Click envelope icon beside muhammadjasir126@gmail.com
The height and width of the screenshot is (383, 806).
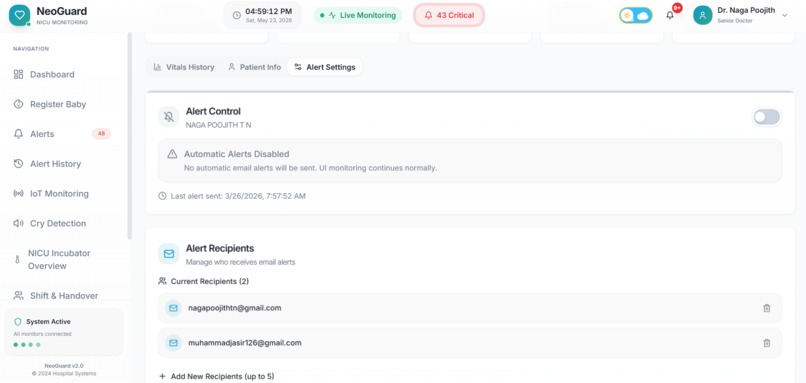pyautogui.click(x=173, y=343)
